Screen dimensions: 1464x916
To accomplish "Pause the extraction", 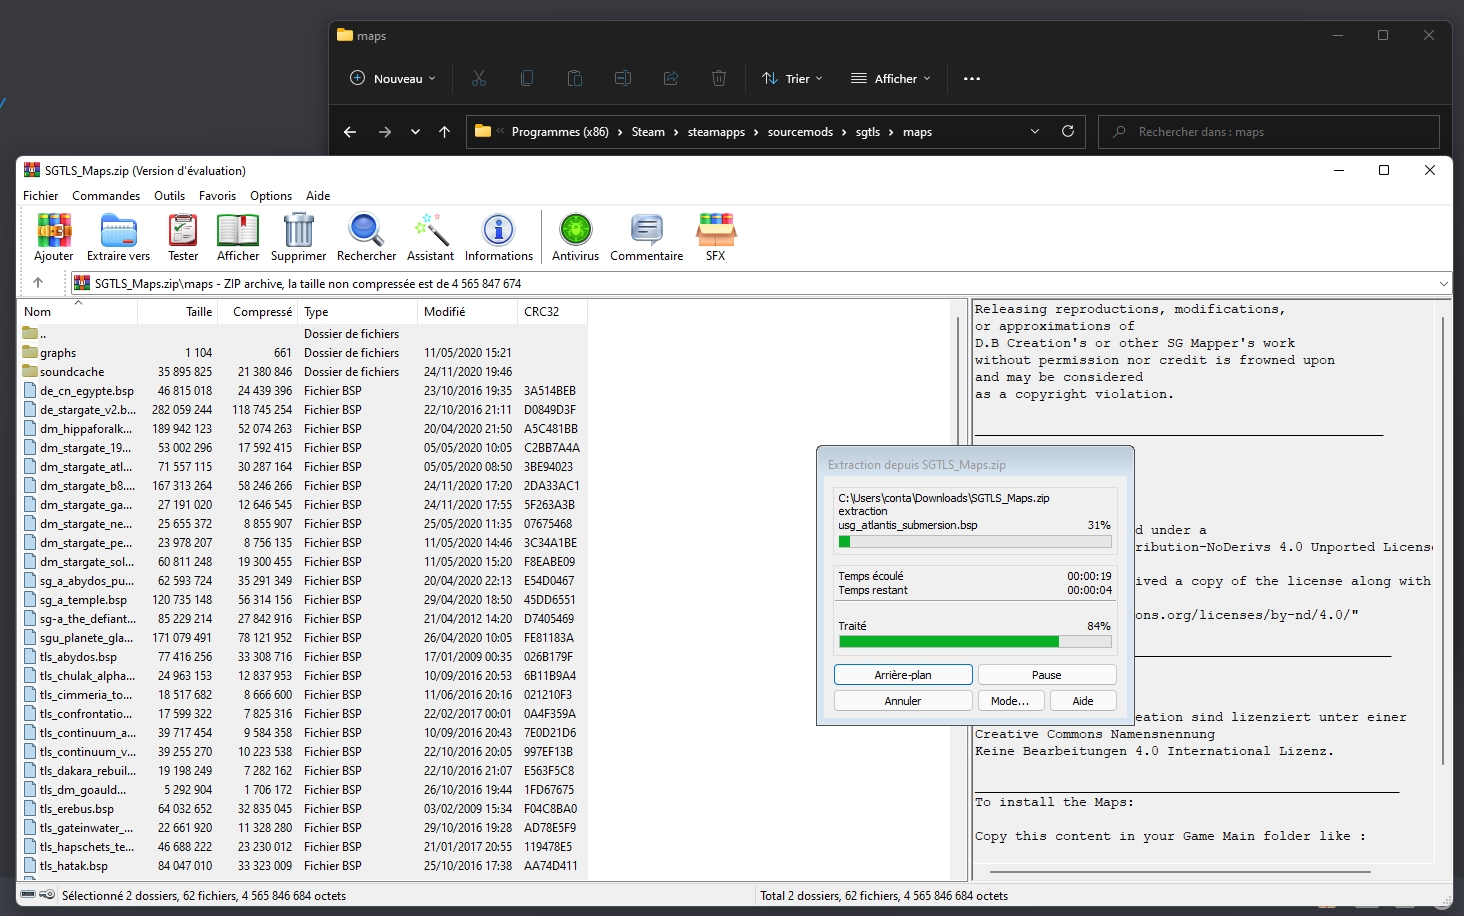I will click(1047, 675).
